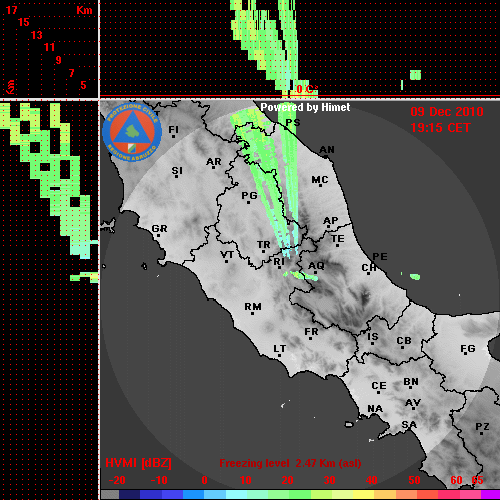This screenshot has width=500, height=500.
Task: Click the PZ city marker
Action: coord(482,433)
